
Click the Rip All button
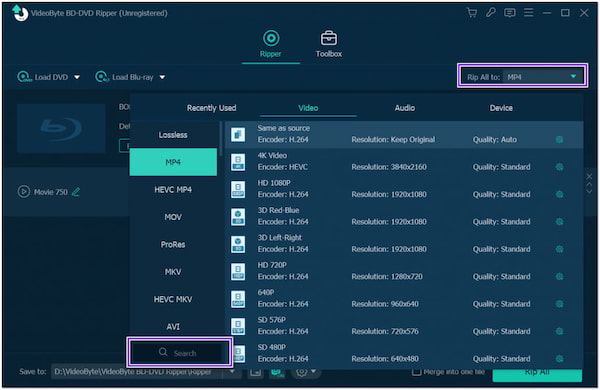(x=537, y=375)
